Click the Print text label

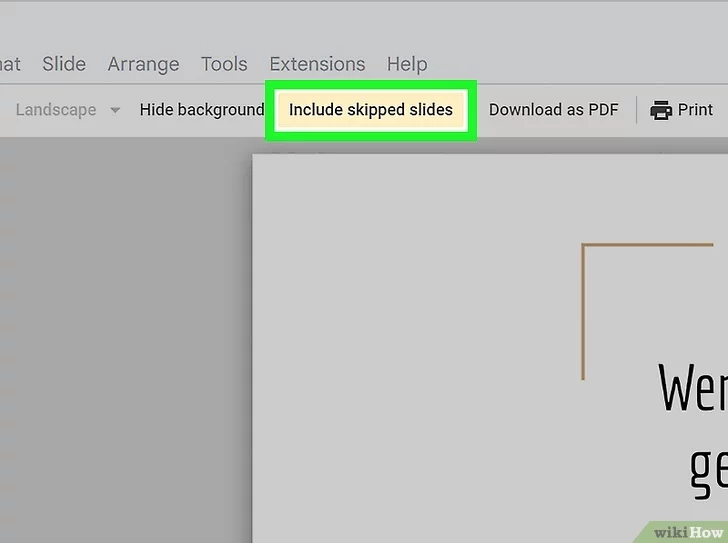pyautogui.click(x=695, y=110)
